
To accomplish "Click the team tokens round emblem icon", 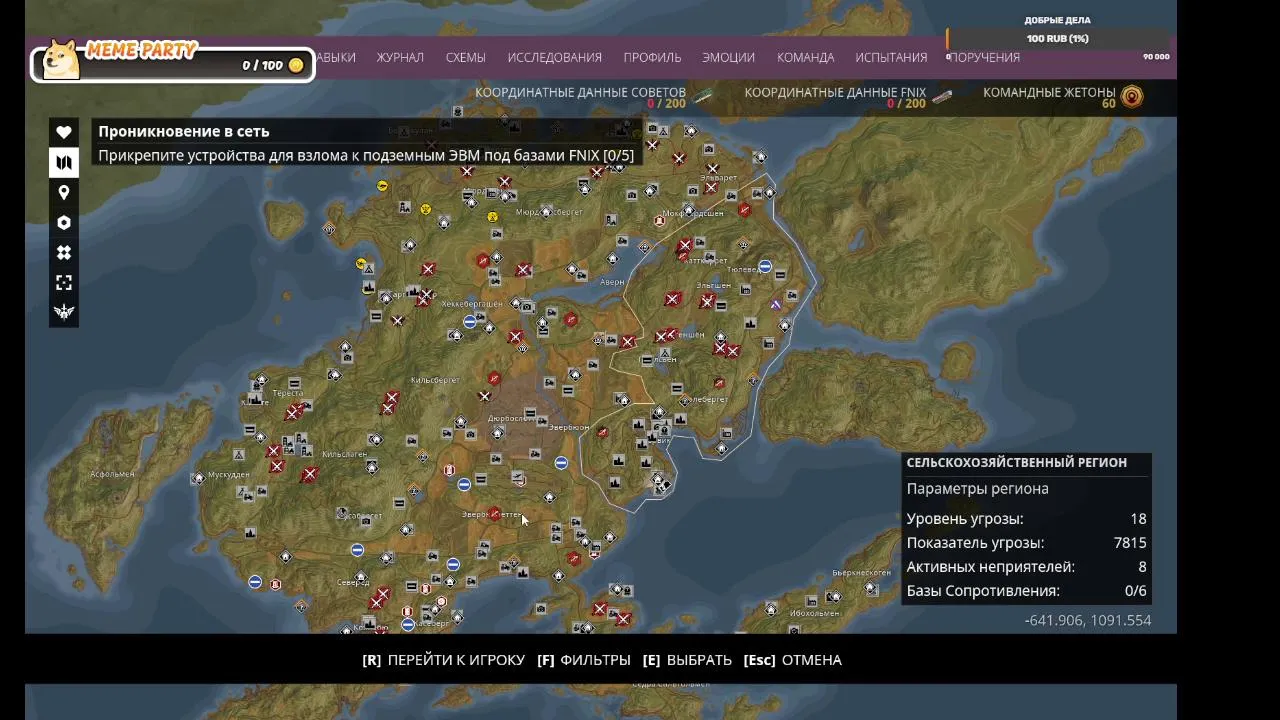I will click(x=1132, y=96).
